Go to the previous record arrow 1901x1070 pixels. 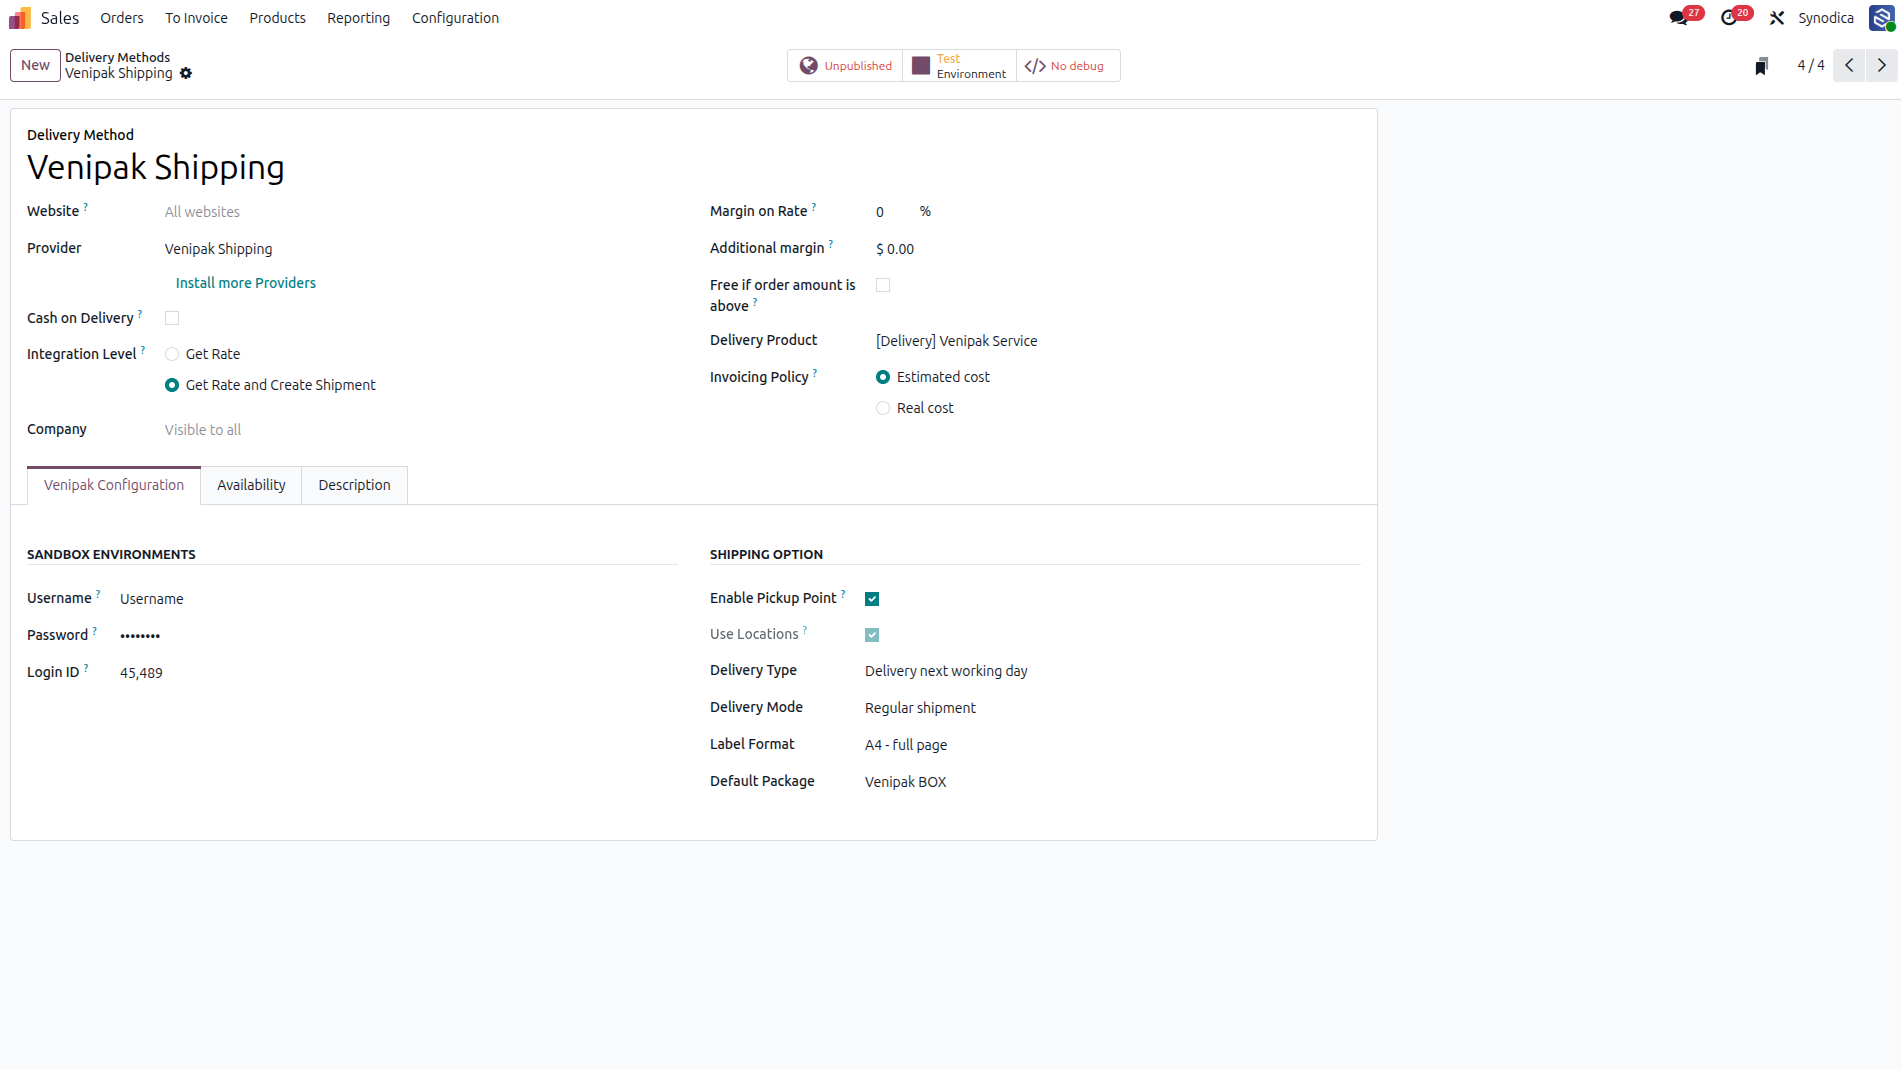pos(1849,65)
